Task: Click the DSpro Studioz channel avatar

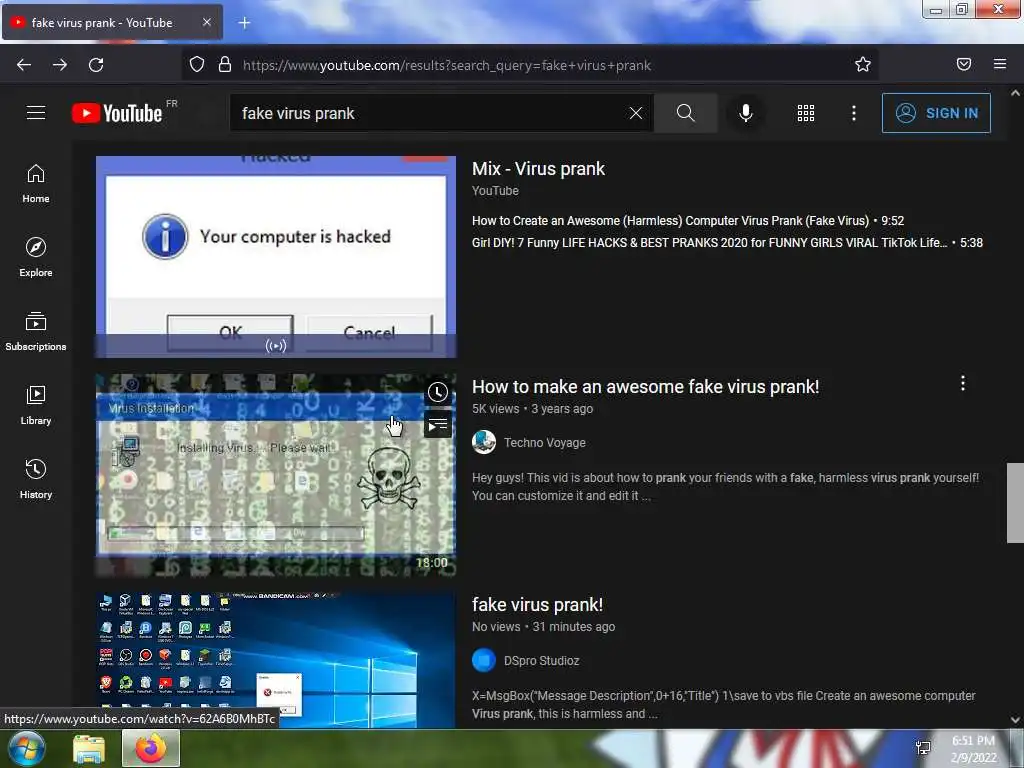Action: [484, 660]
